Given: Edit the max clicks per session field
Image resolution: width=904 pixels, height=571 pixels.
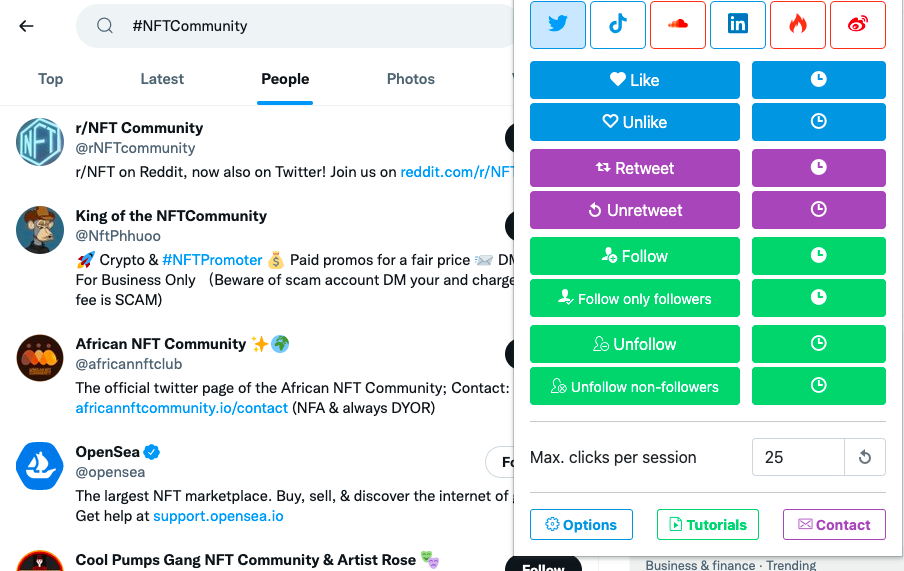Looking at the screenshot, I should pos(798,457).
